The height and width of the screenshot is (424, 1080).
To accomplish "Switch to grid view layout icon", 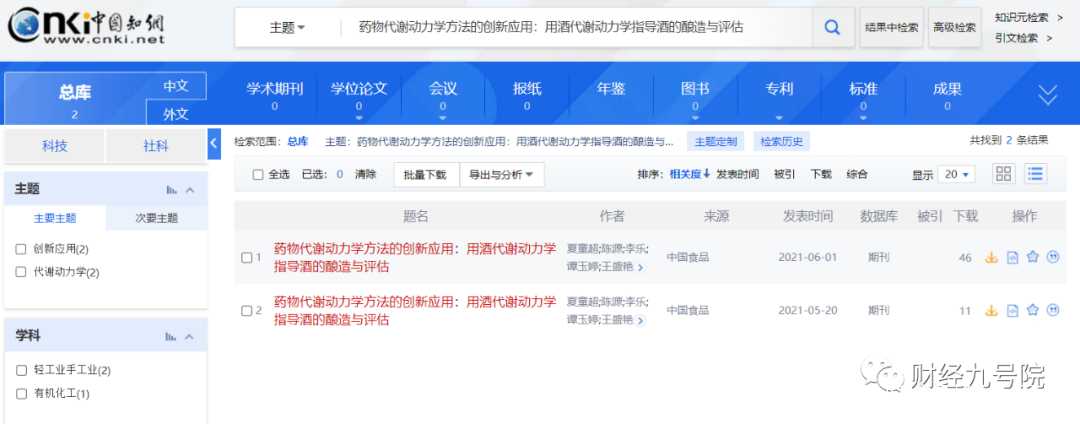I will pyautogui.click(x=1004, y=174).
